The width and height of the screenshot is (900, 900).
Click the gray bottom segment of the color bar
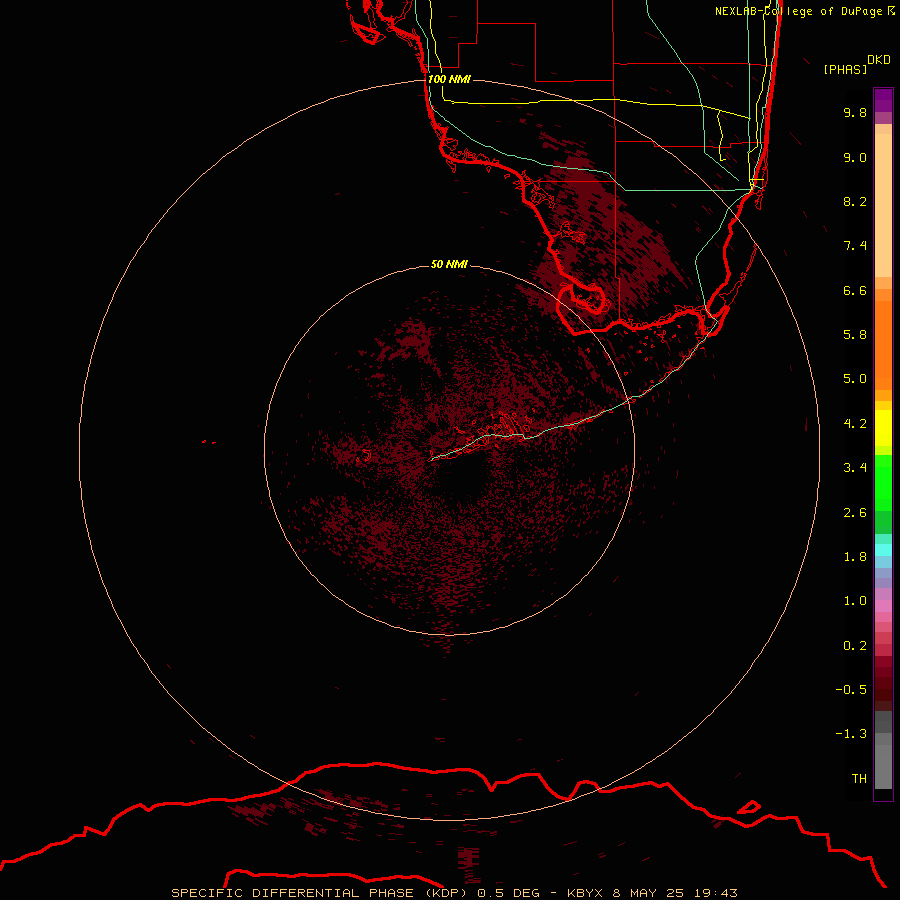883,761
